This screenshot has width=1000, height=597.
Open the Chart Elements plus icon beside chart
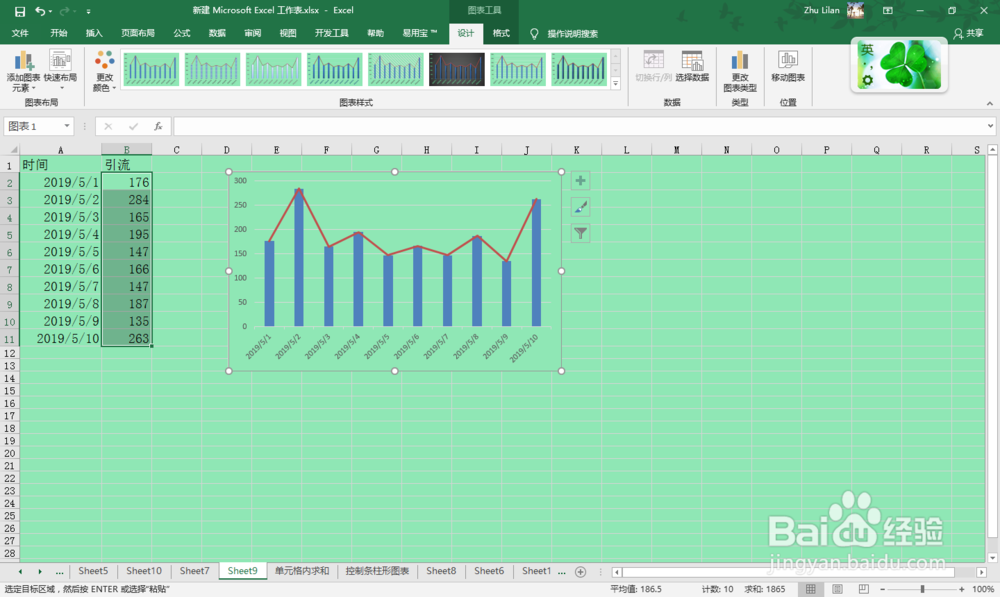(580, 180)
